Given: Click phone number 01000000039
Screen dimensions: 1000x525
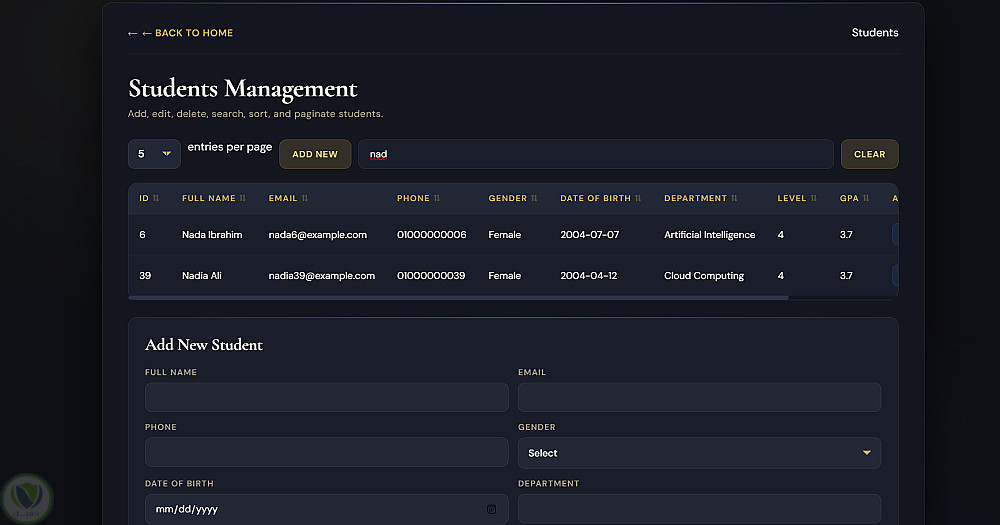Looking at the screenshot, I should pyautogui.click(x=431, y=276).
